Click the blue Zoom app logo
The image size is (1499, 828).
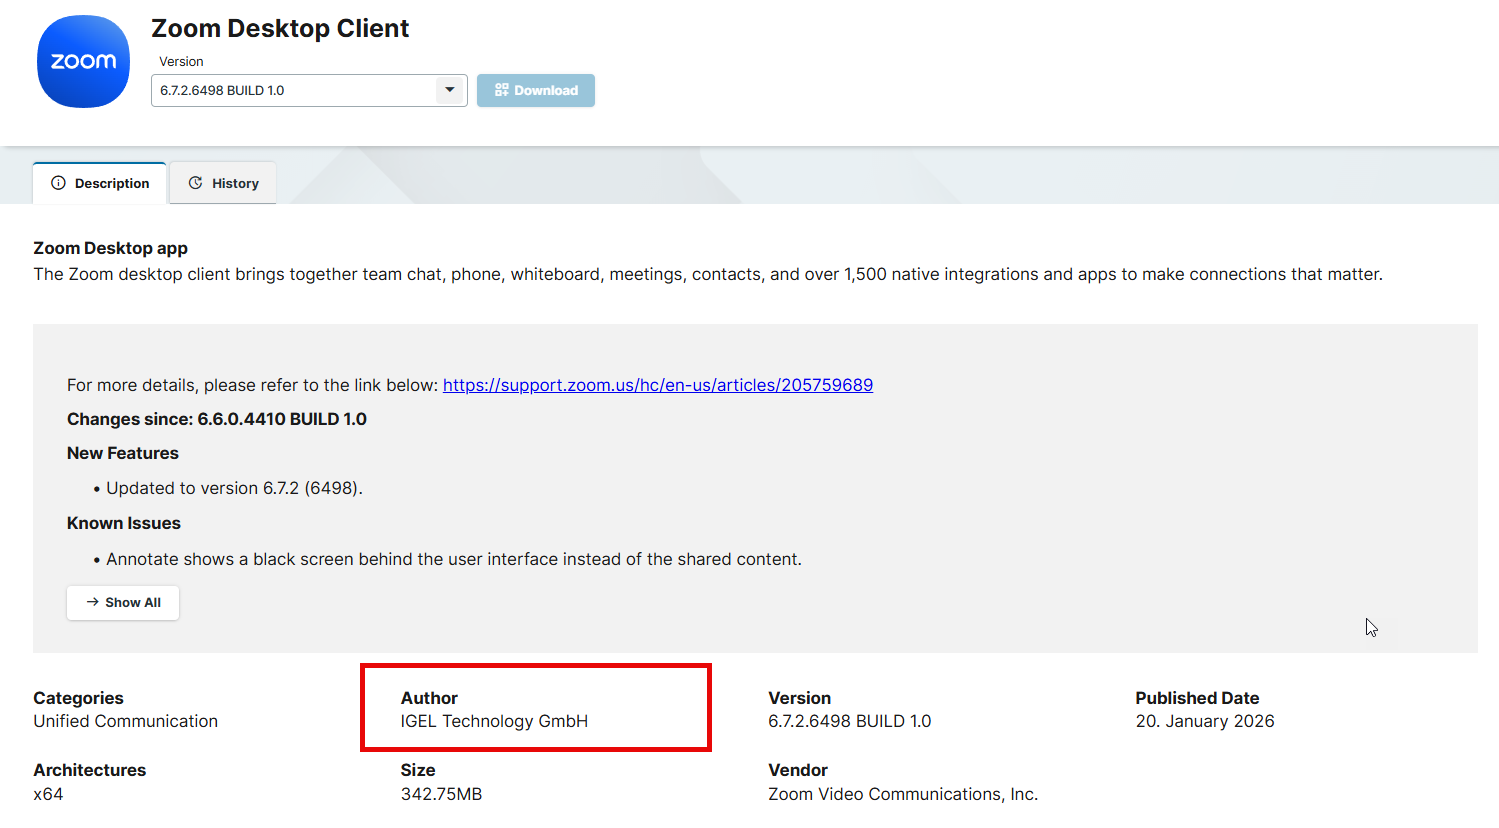click(83, 62)
